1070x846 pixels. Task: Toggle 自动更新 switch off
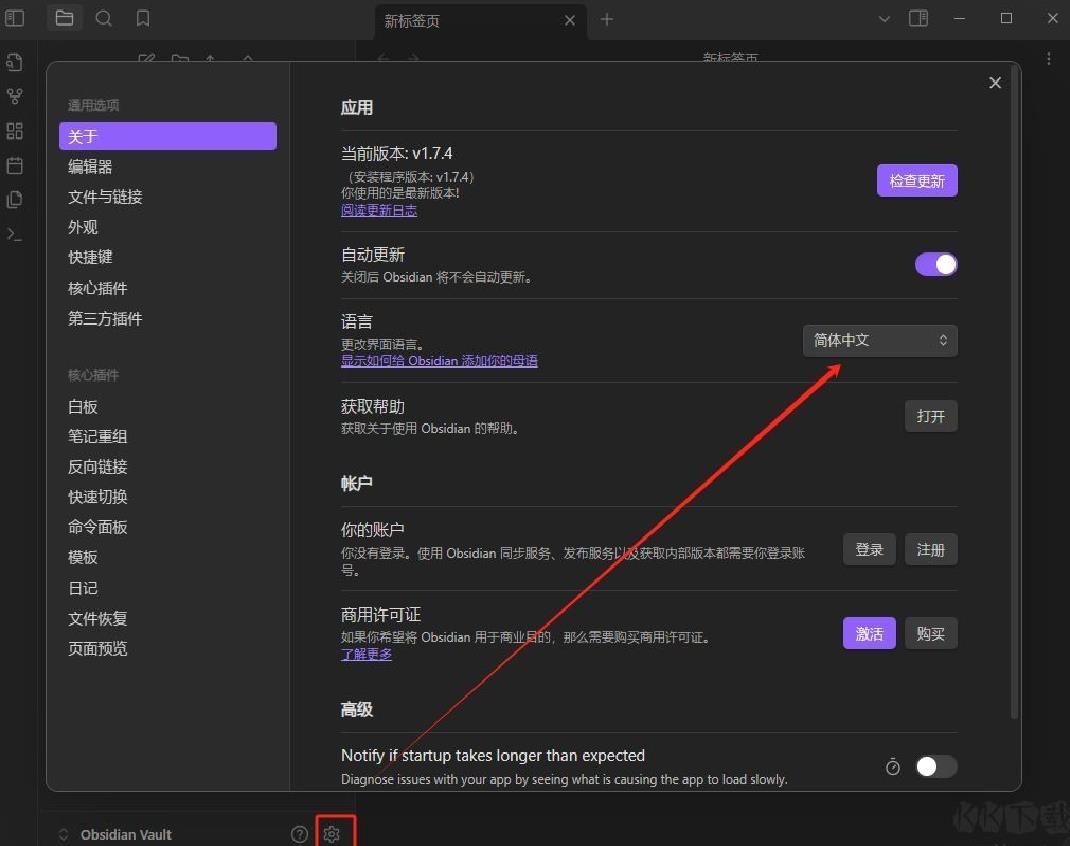coord(936,264)
